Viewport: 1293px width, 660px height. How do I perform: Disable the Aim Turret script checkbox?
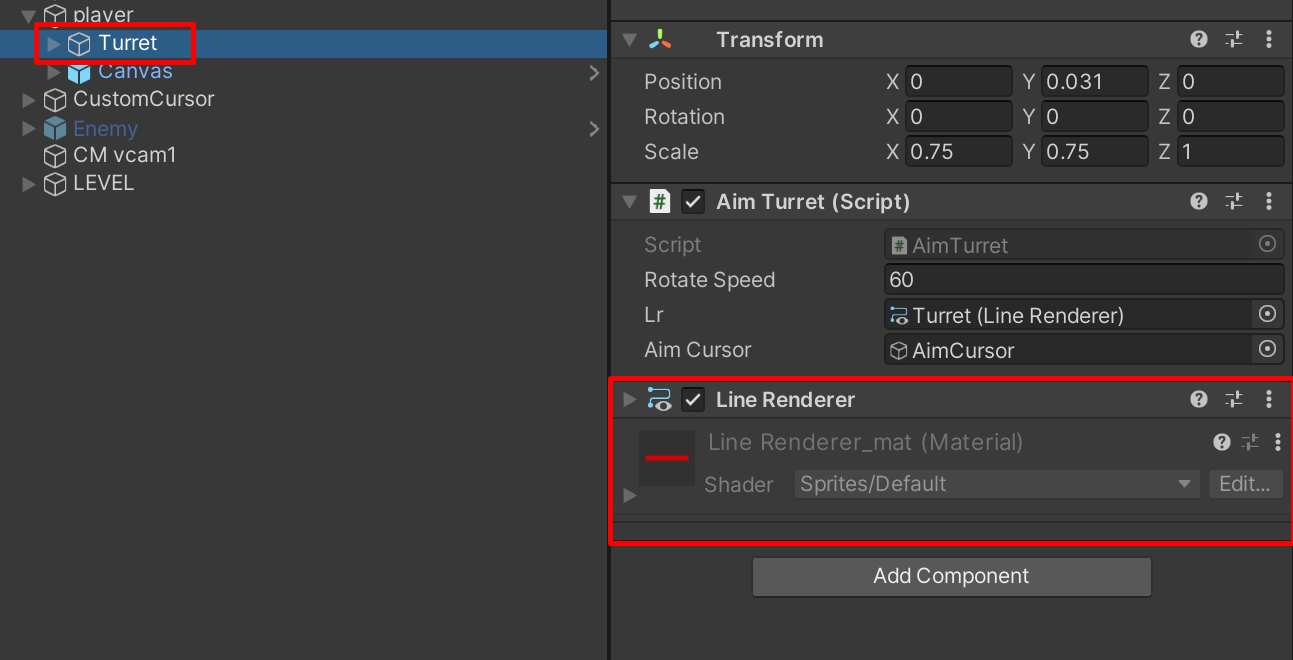click(693, 201)
